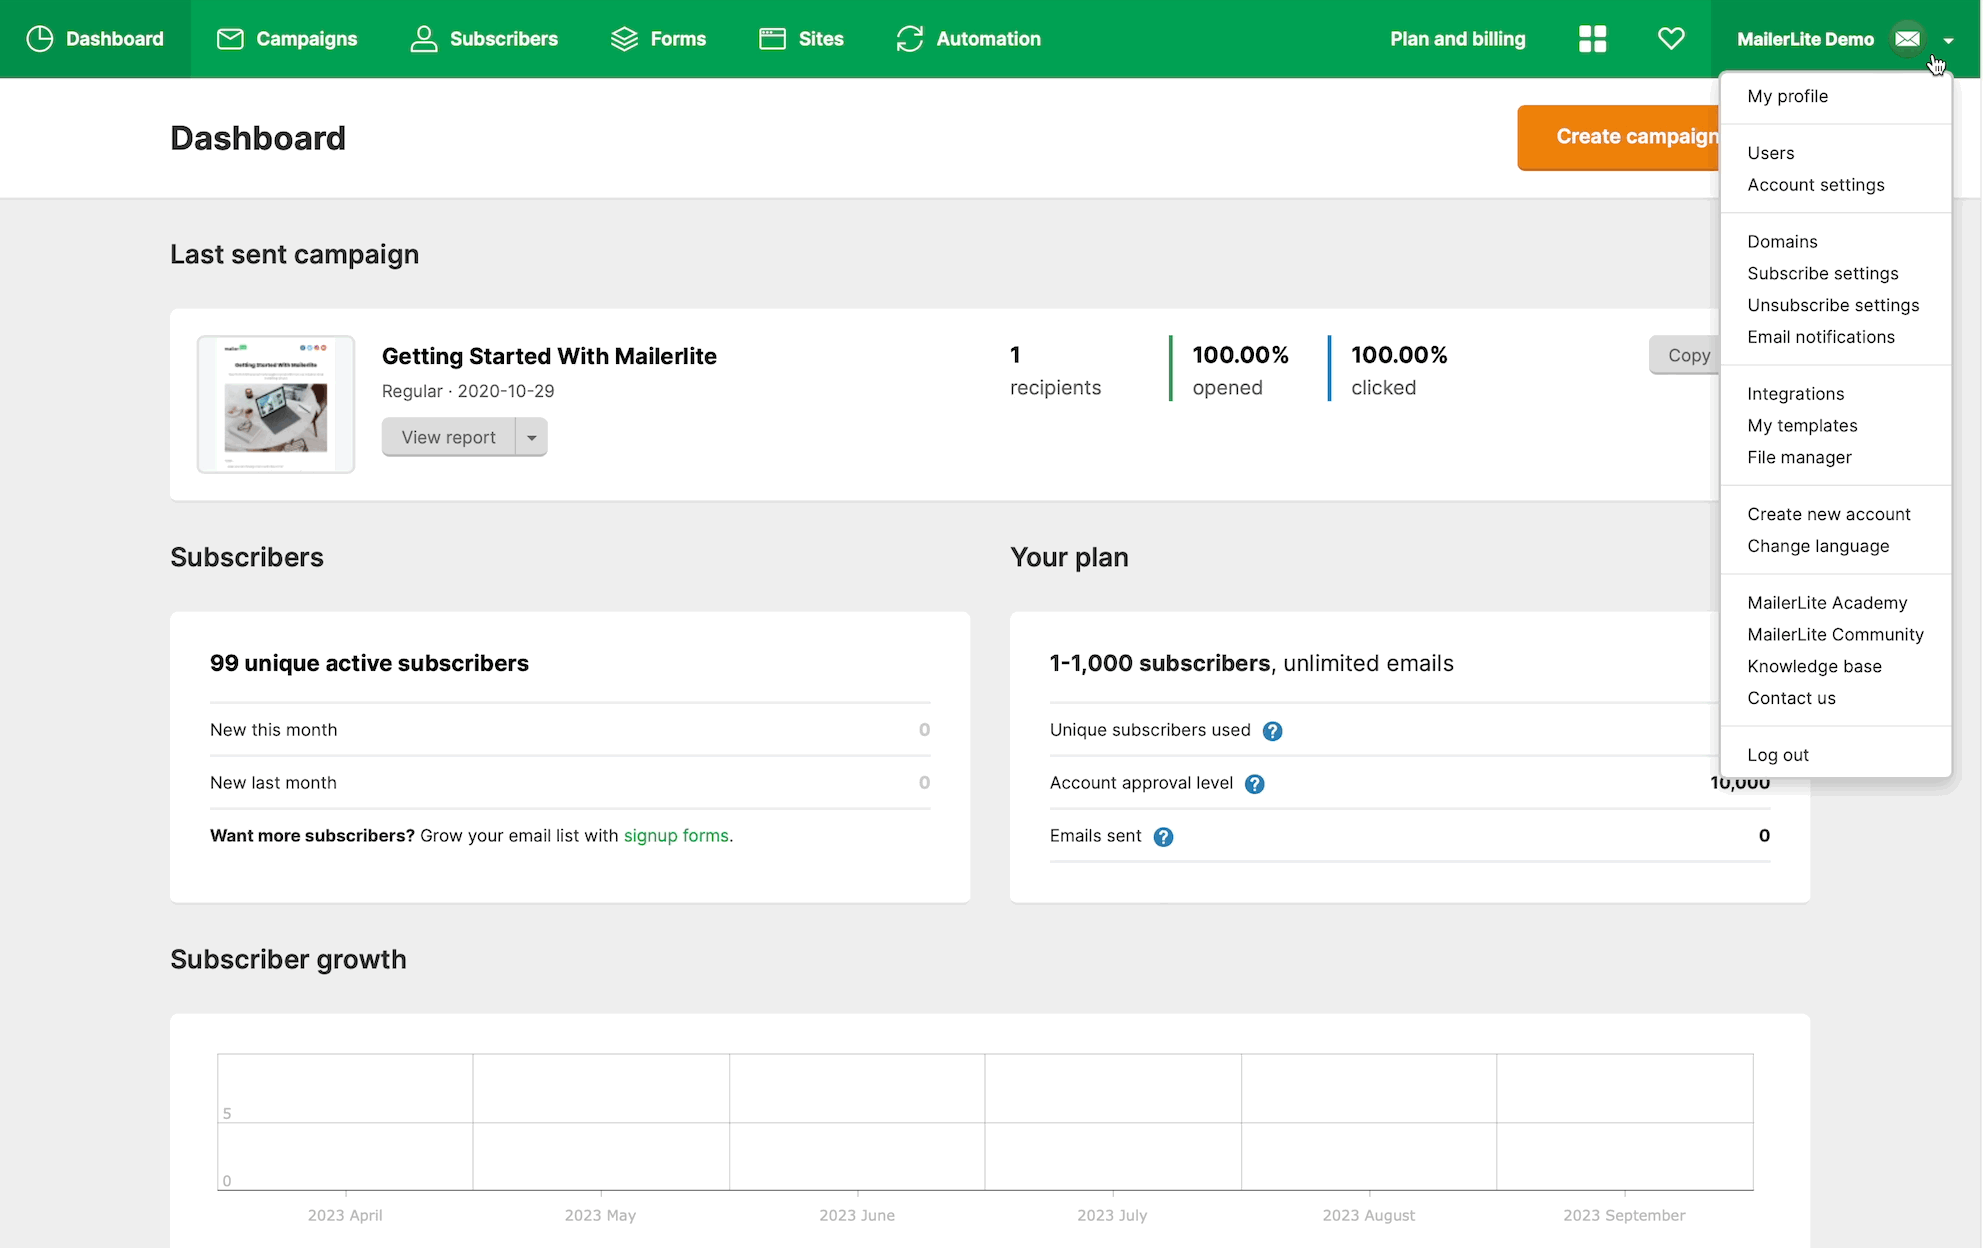Open the four-squares apps grid icon
Viewport: 1983px width, 1248px height.
click(x=1592, y=39)
